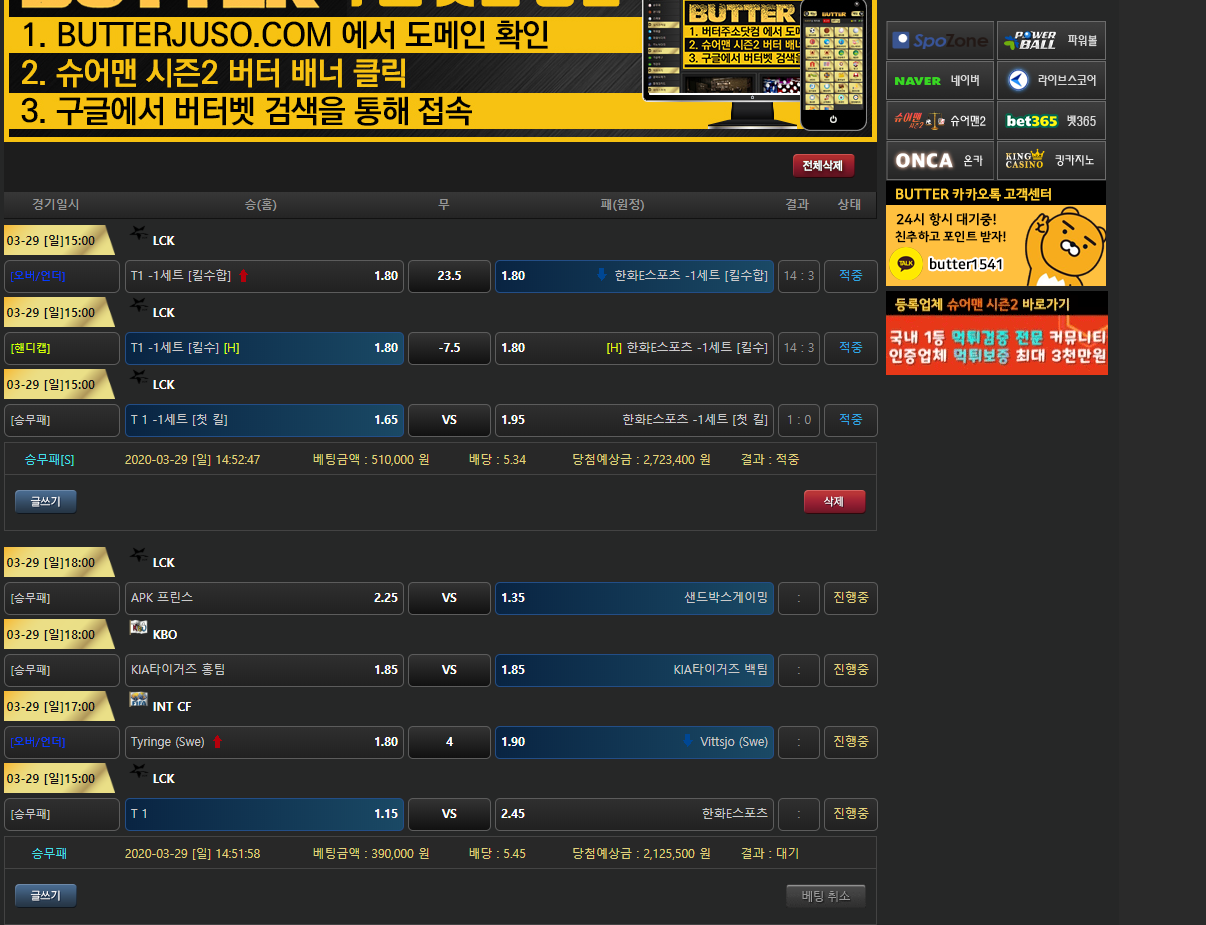
Task: Open the King Casino shortcut
Action: point(1051,161)
